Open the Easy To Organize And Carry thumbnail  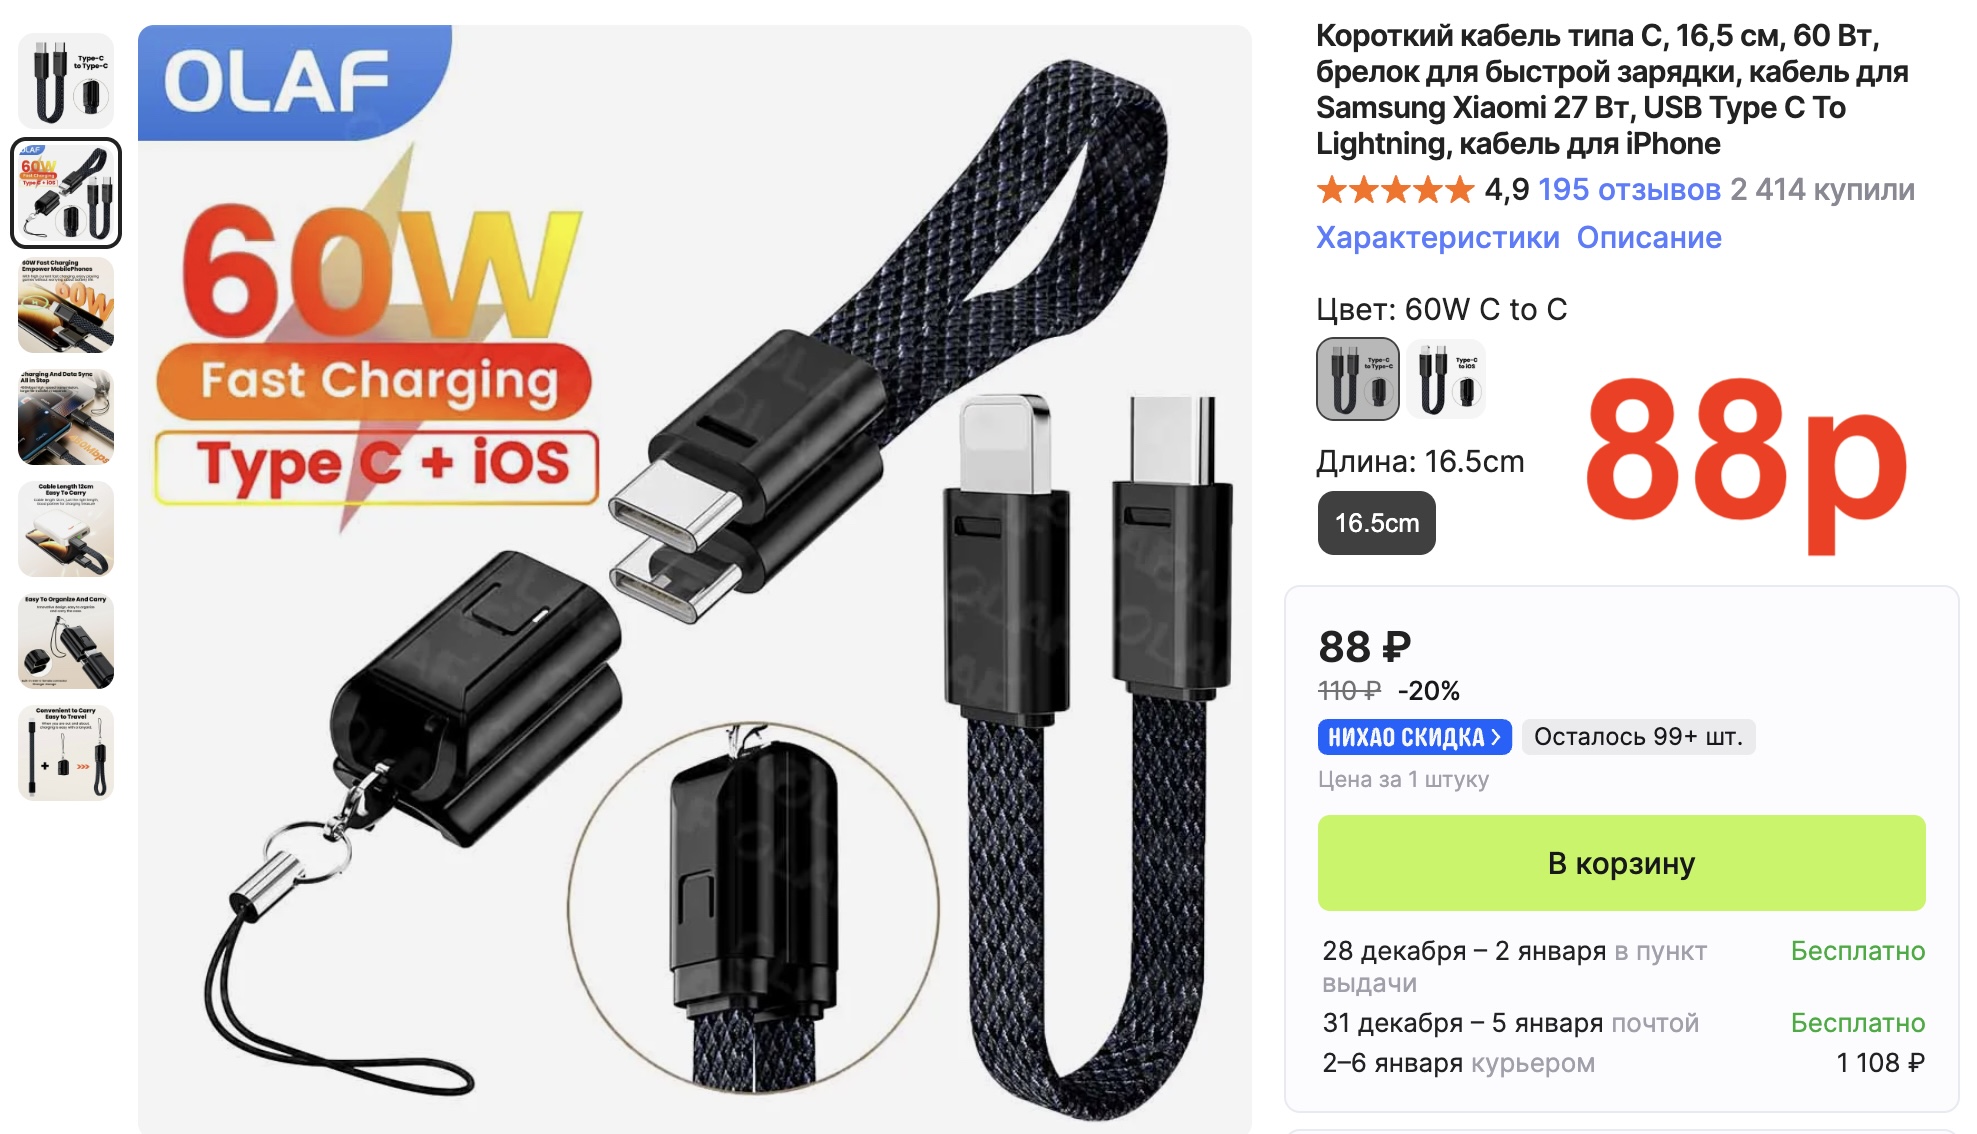[66, 641]
